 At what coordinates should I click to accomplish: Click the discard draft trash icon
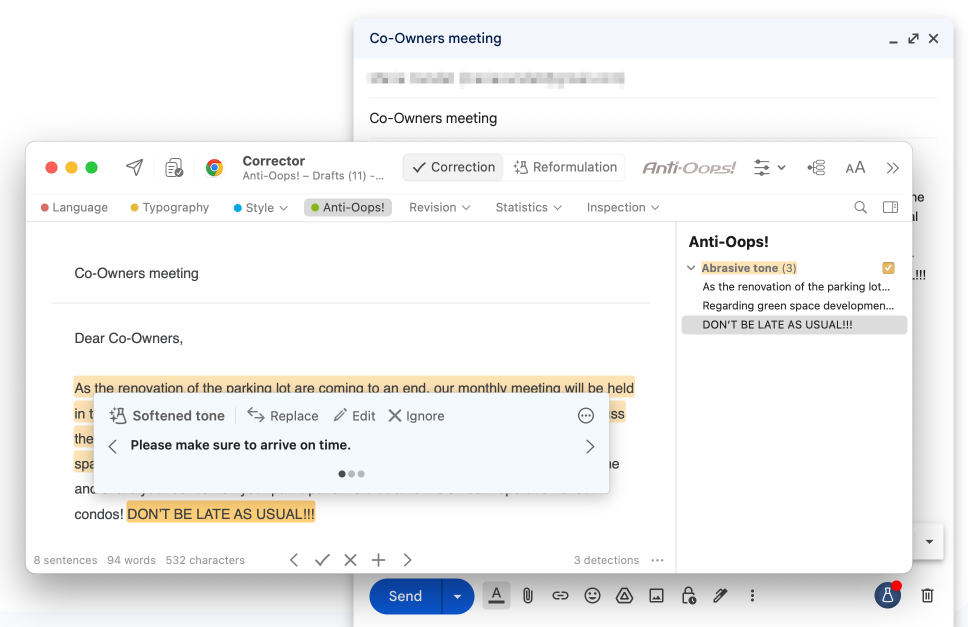(927, 596)
